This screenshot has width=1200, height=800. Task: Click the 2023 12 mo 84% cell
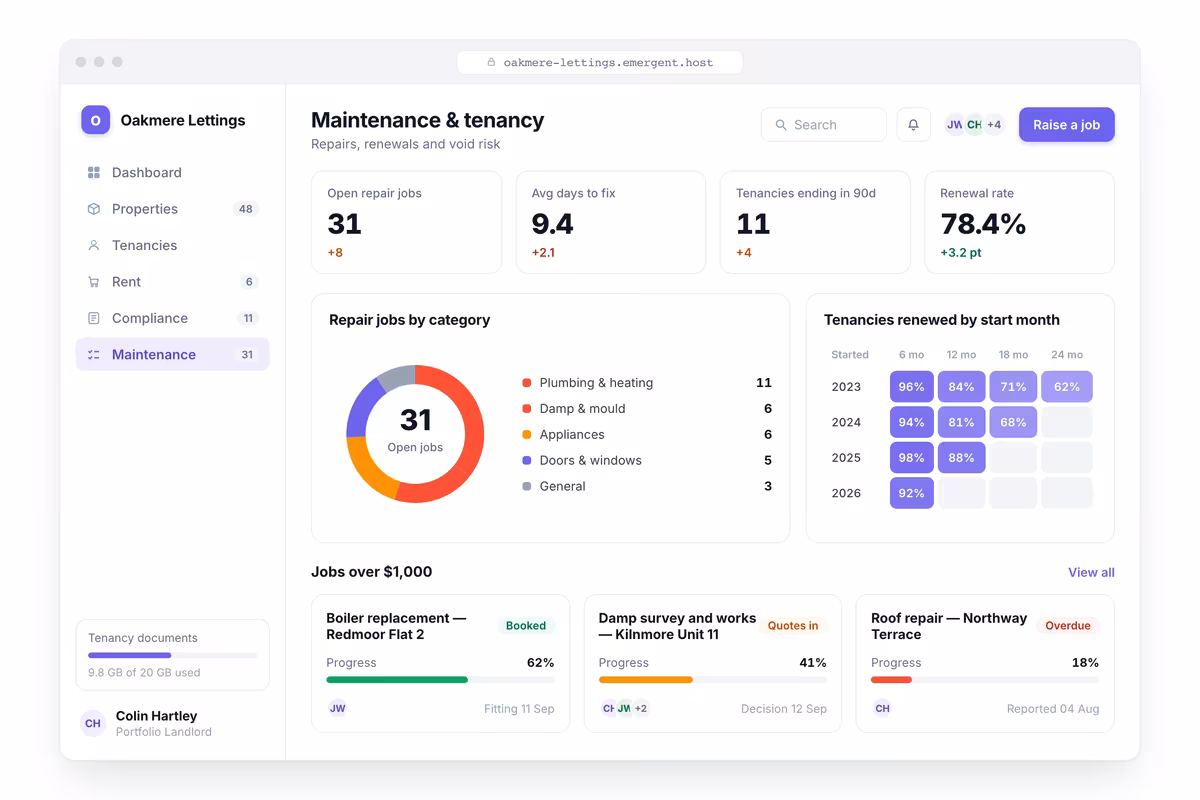click(x=962, y=387)
